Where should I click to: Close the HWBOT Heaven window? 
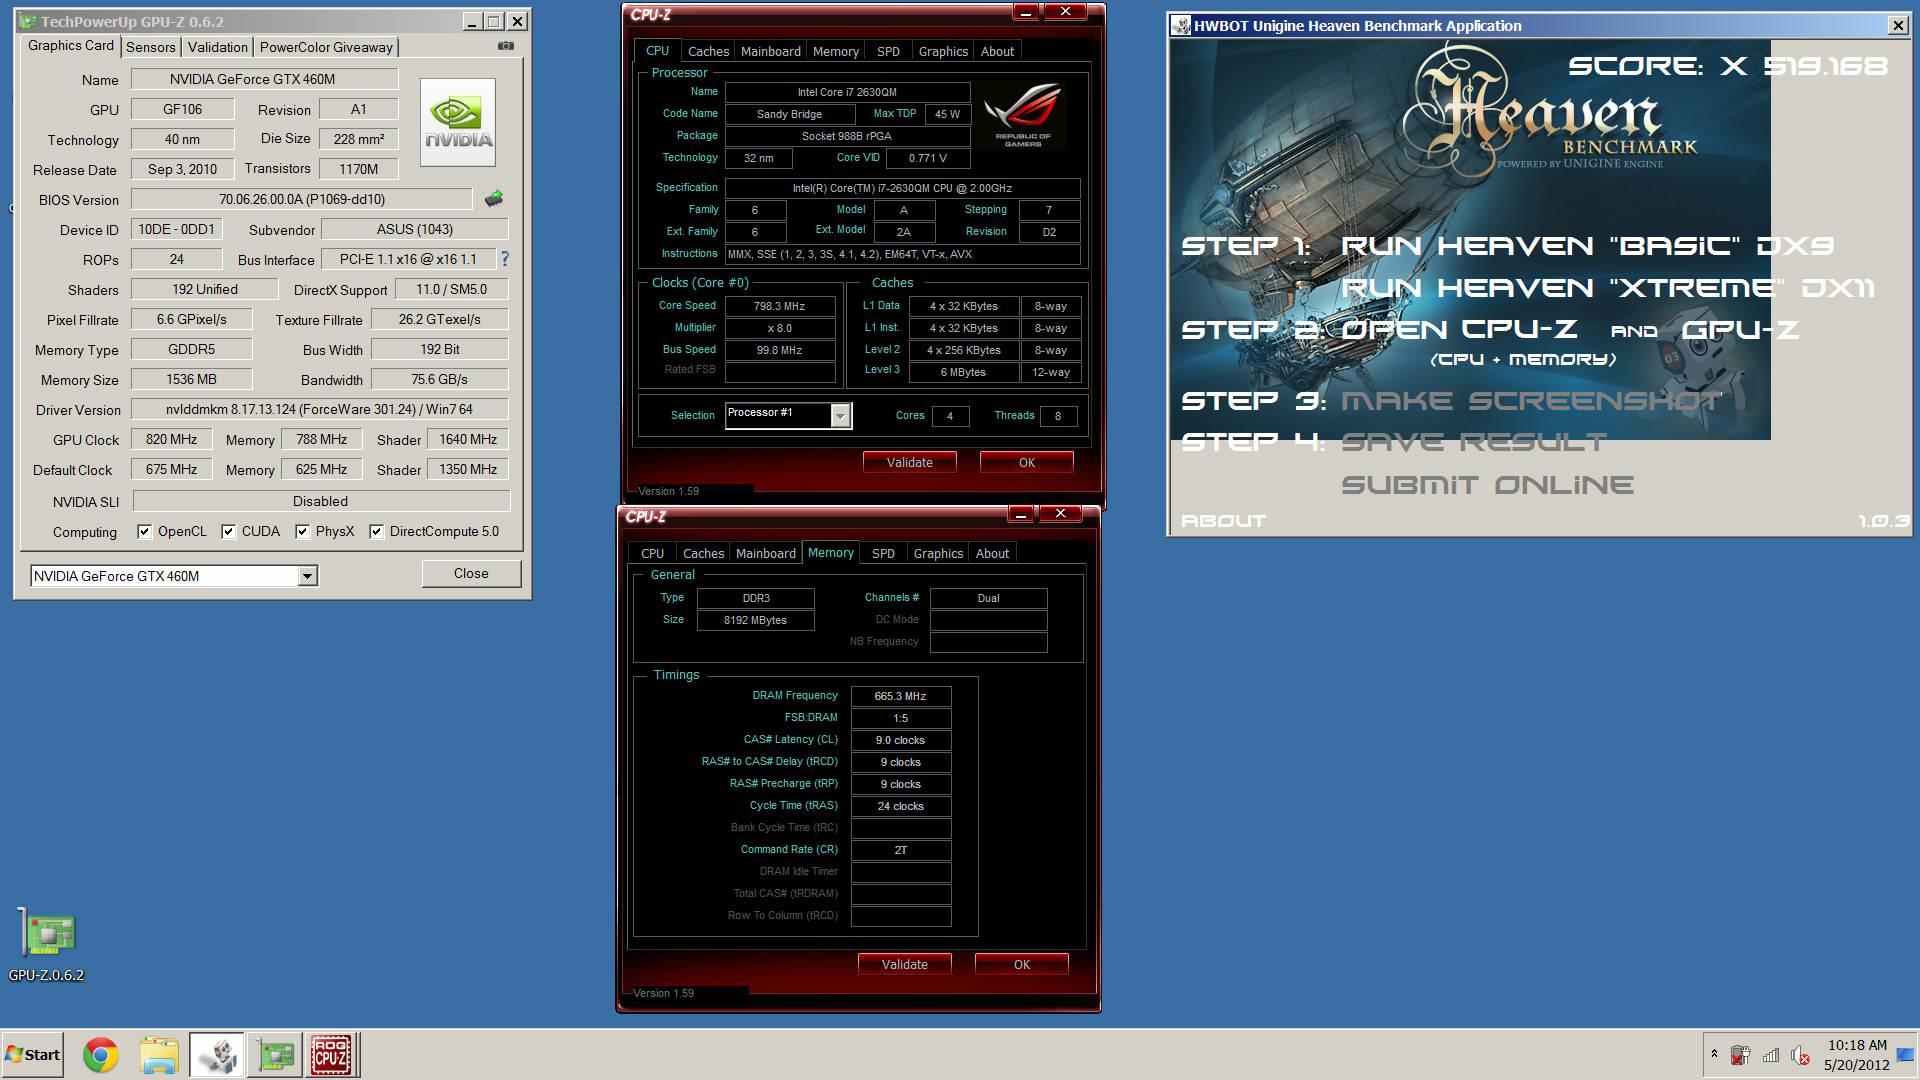[1897, 26]
